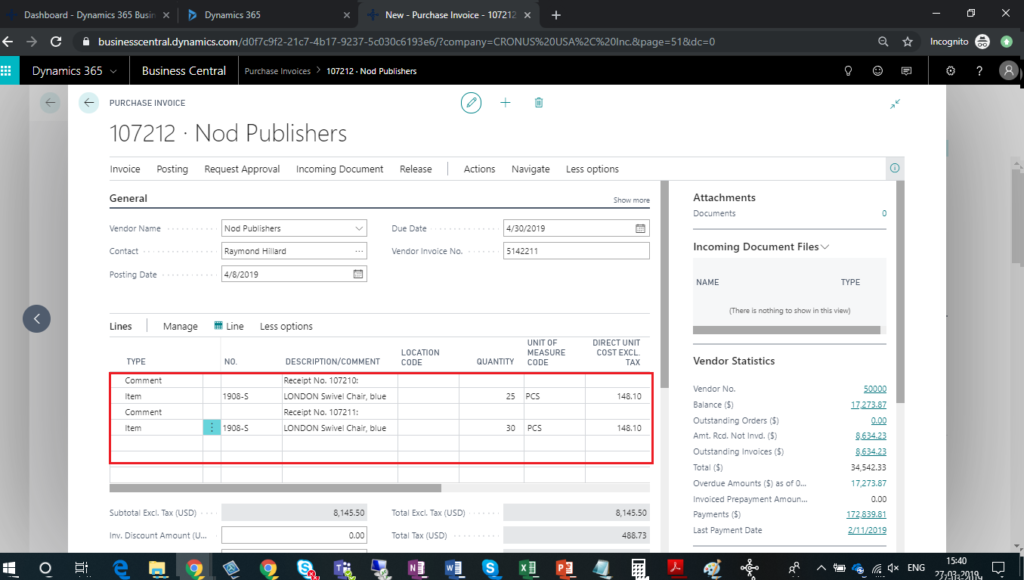Open the Line menu in Lines section
This screenshot has height=580, width=1024.
click(x=229, y=327)
